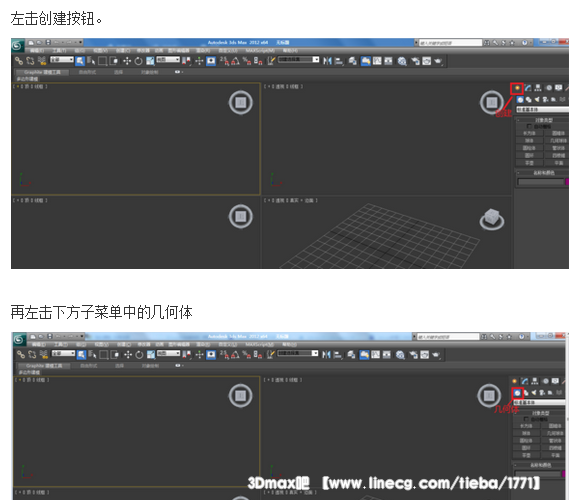Click Unlink Selection in first screenshot toolbar

pyautogui.click(x=30, y=61)
